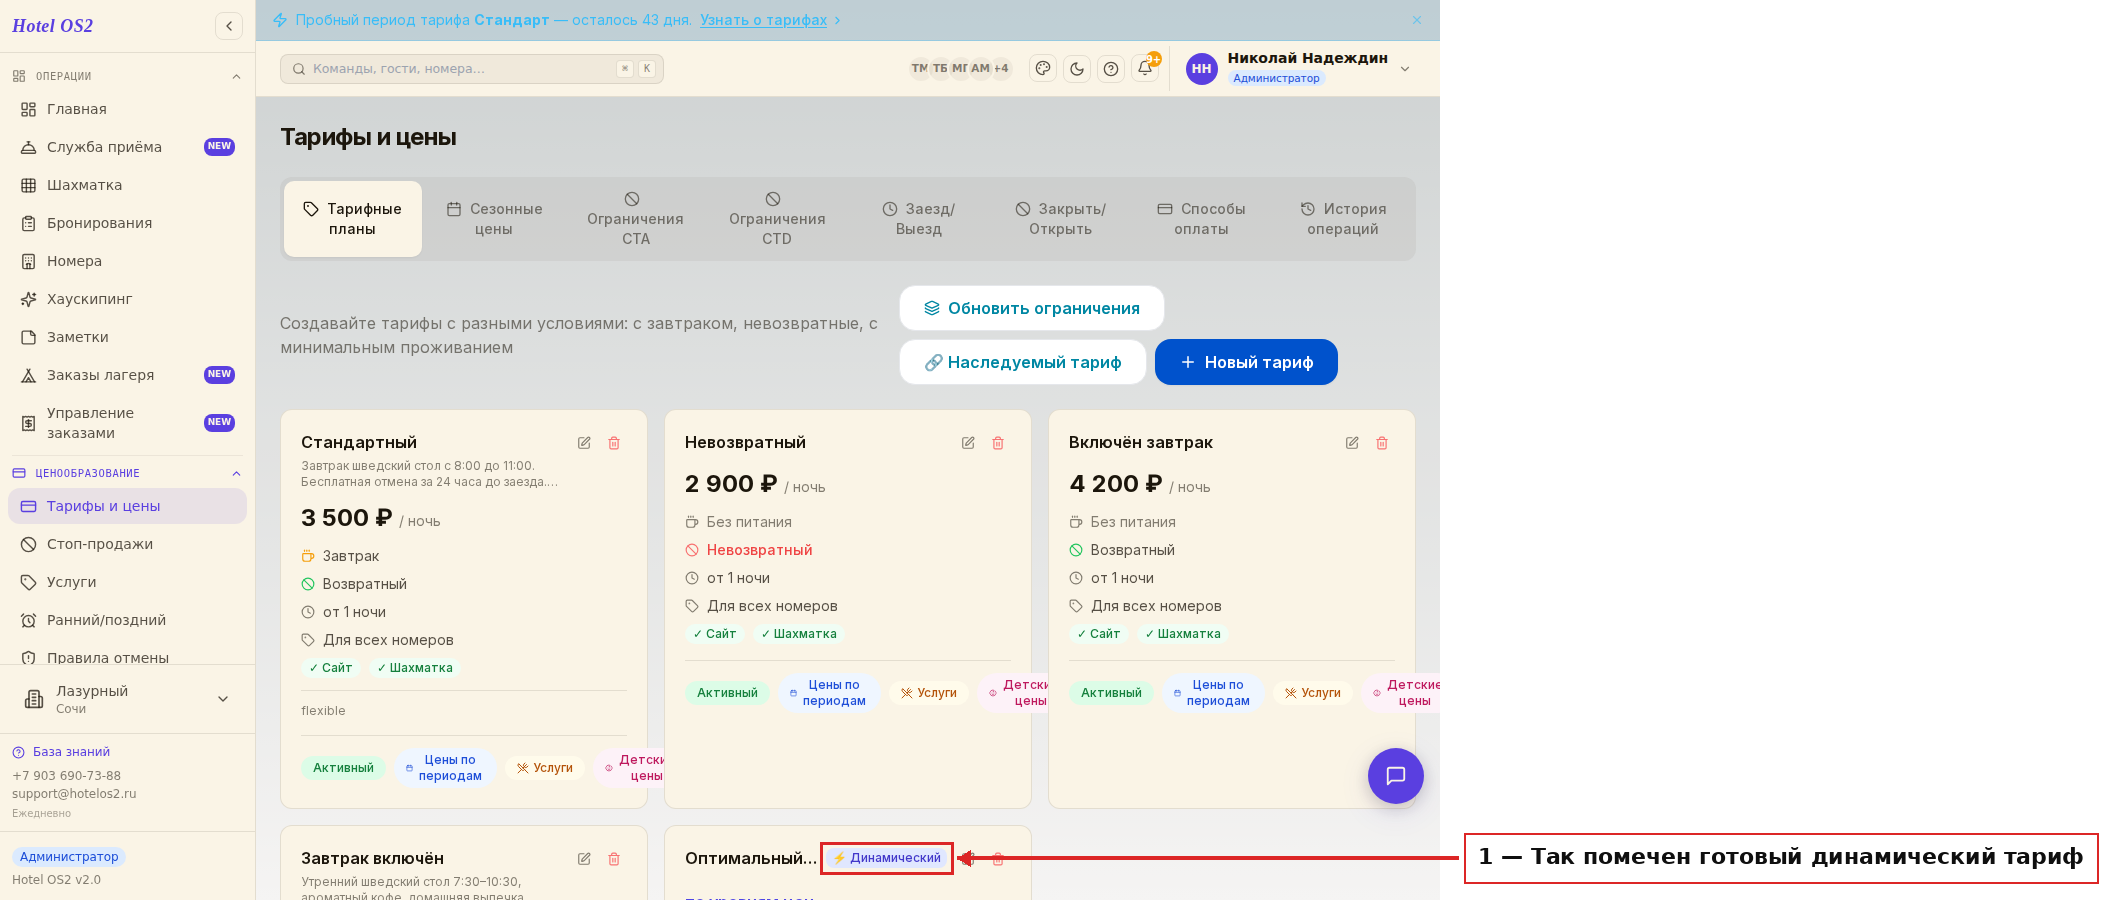The image size is (2122, 900).
Task: Click Обновить ограничения button
Action: (1032, 308)
